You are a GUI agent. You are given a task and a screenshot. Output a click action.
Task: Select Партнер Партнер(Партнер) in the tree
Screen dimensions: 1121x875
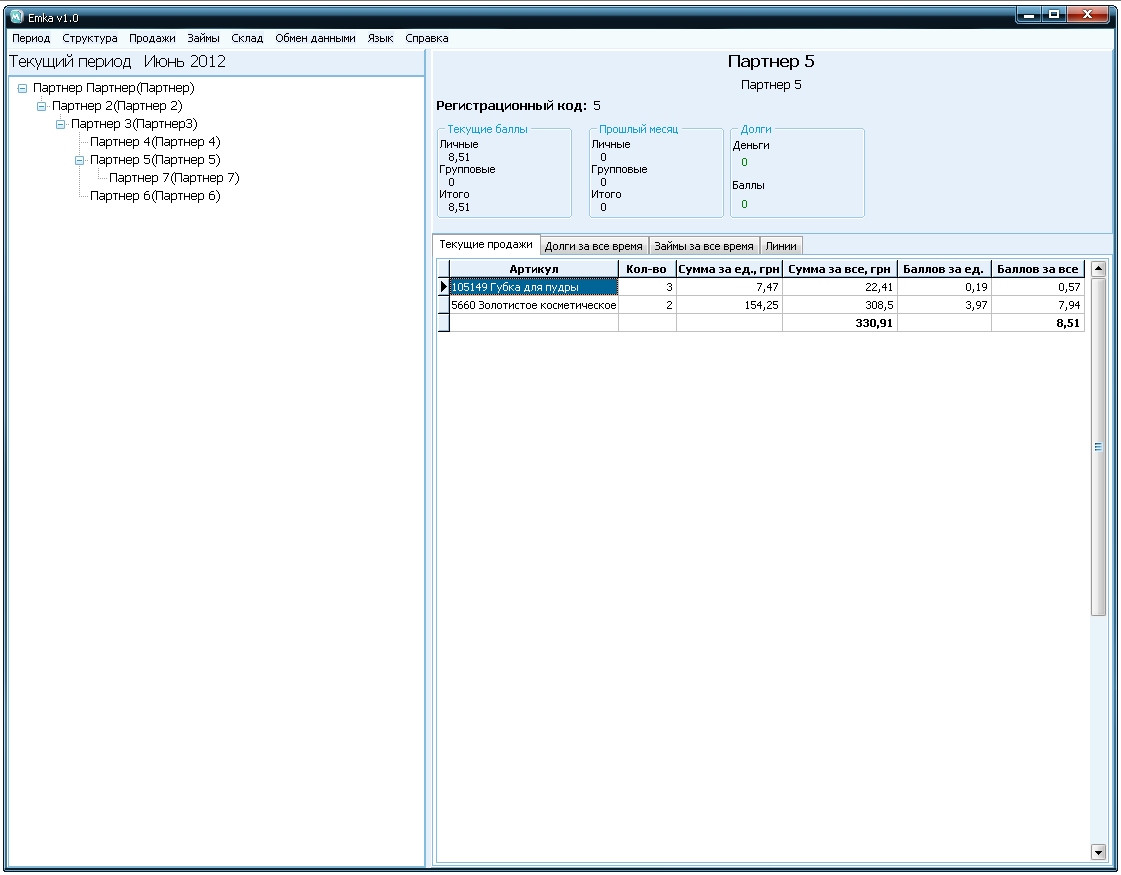pos(114,88)
